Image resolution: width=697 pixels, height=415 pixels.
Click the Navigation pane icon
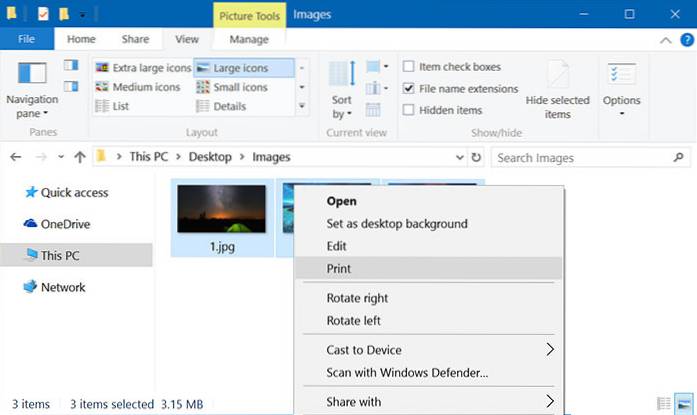tap(32, 76)
